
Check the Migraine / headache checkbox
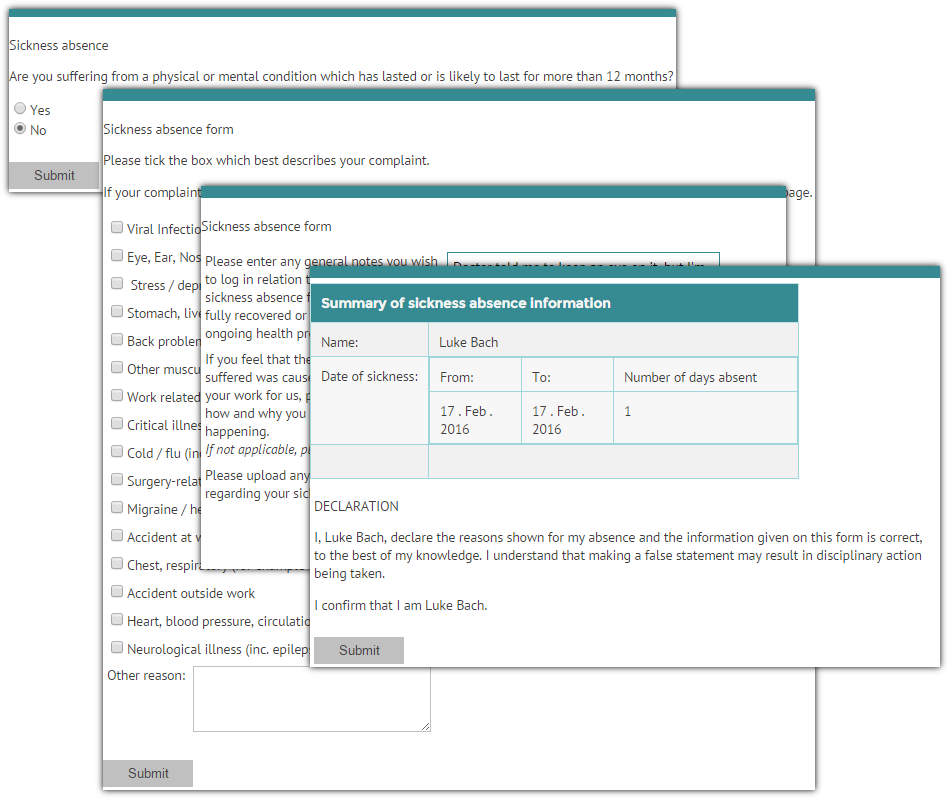(x=117, y=507)
